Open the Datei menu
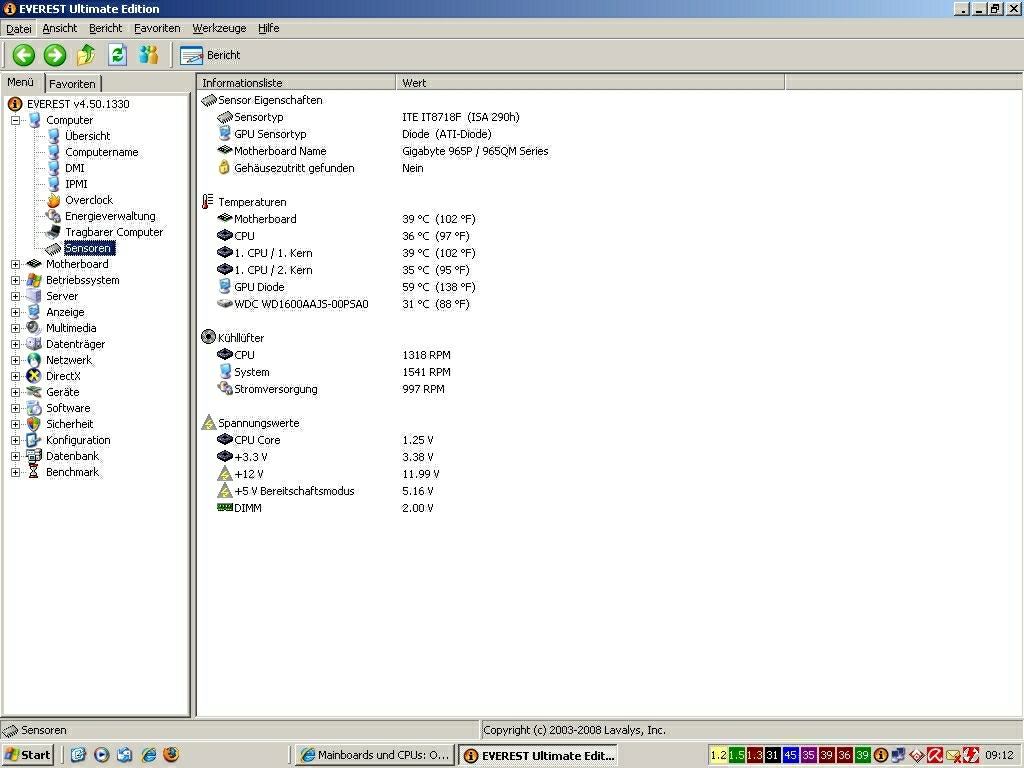1024x768 pixels. [x=18, y=28]
